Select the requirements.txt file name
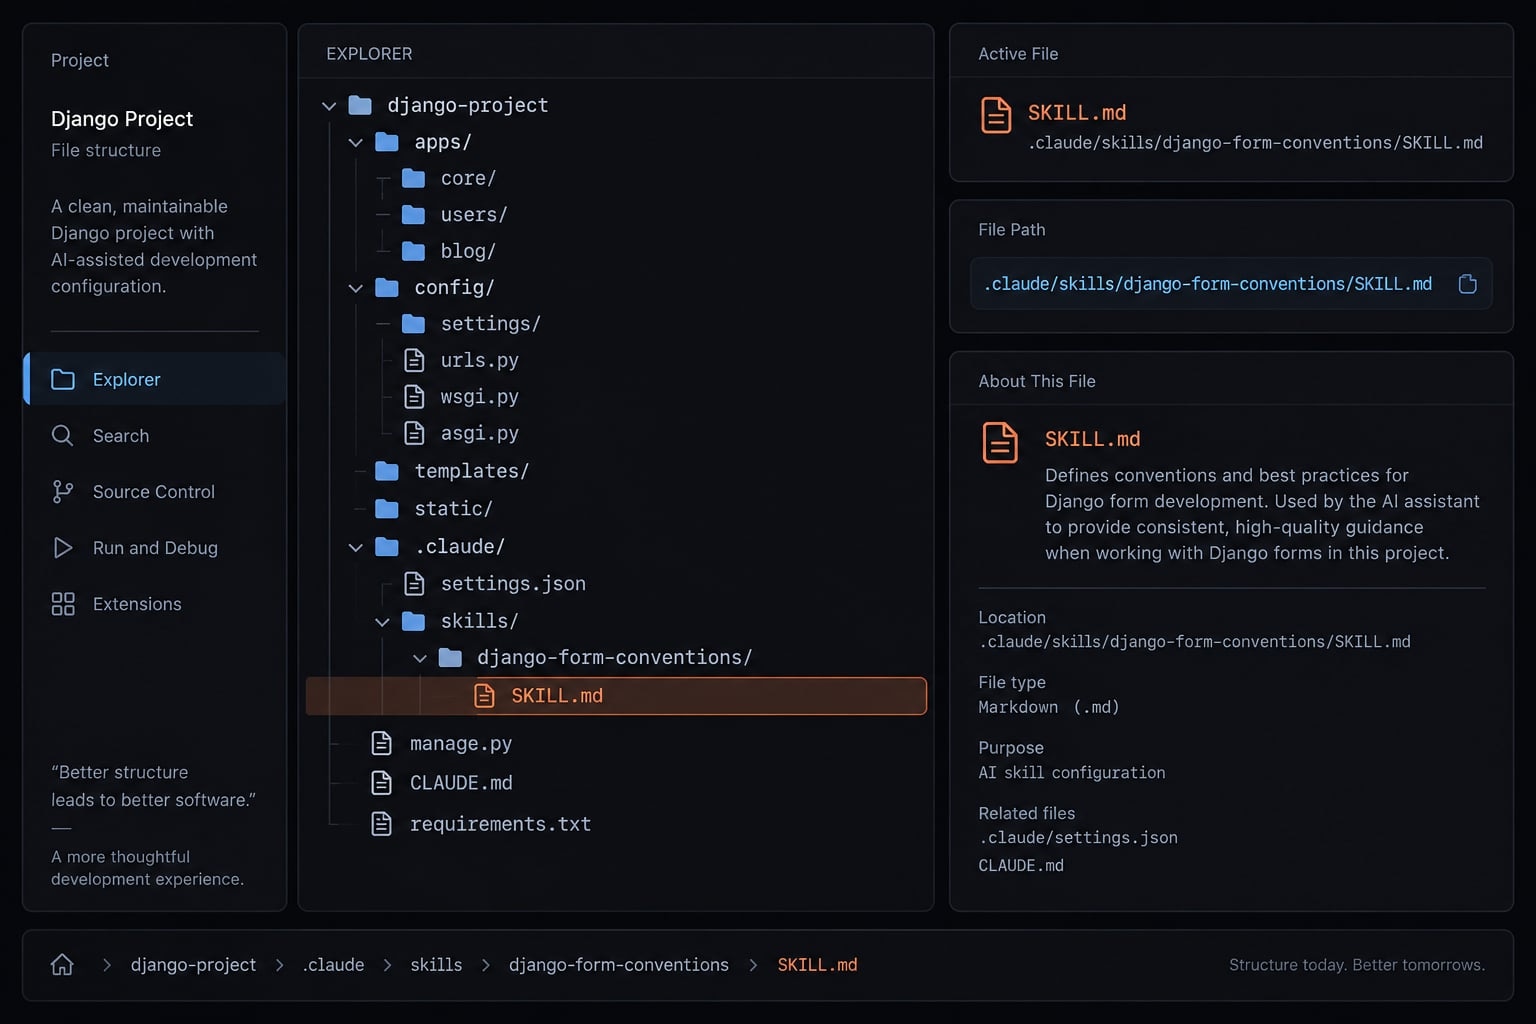Image resolution: width=1536 pixels, height=1024 pixels. 500,823
